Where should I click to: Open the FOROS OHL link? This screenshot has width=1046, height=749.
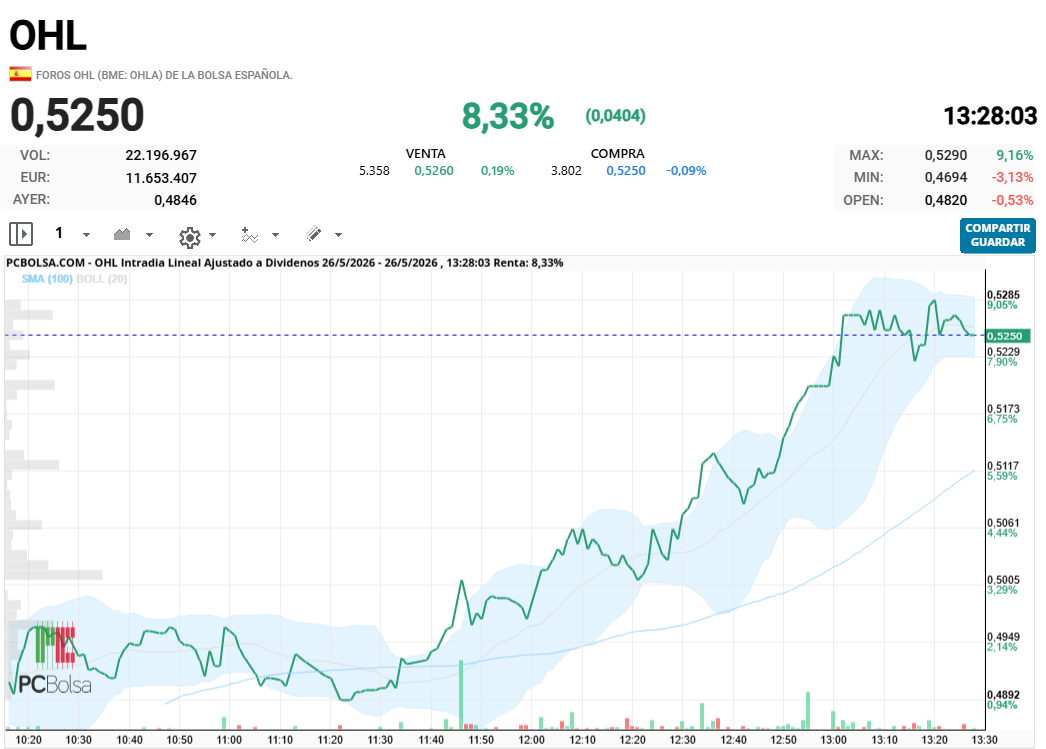click(x=164, y=75)
